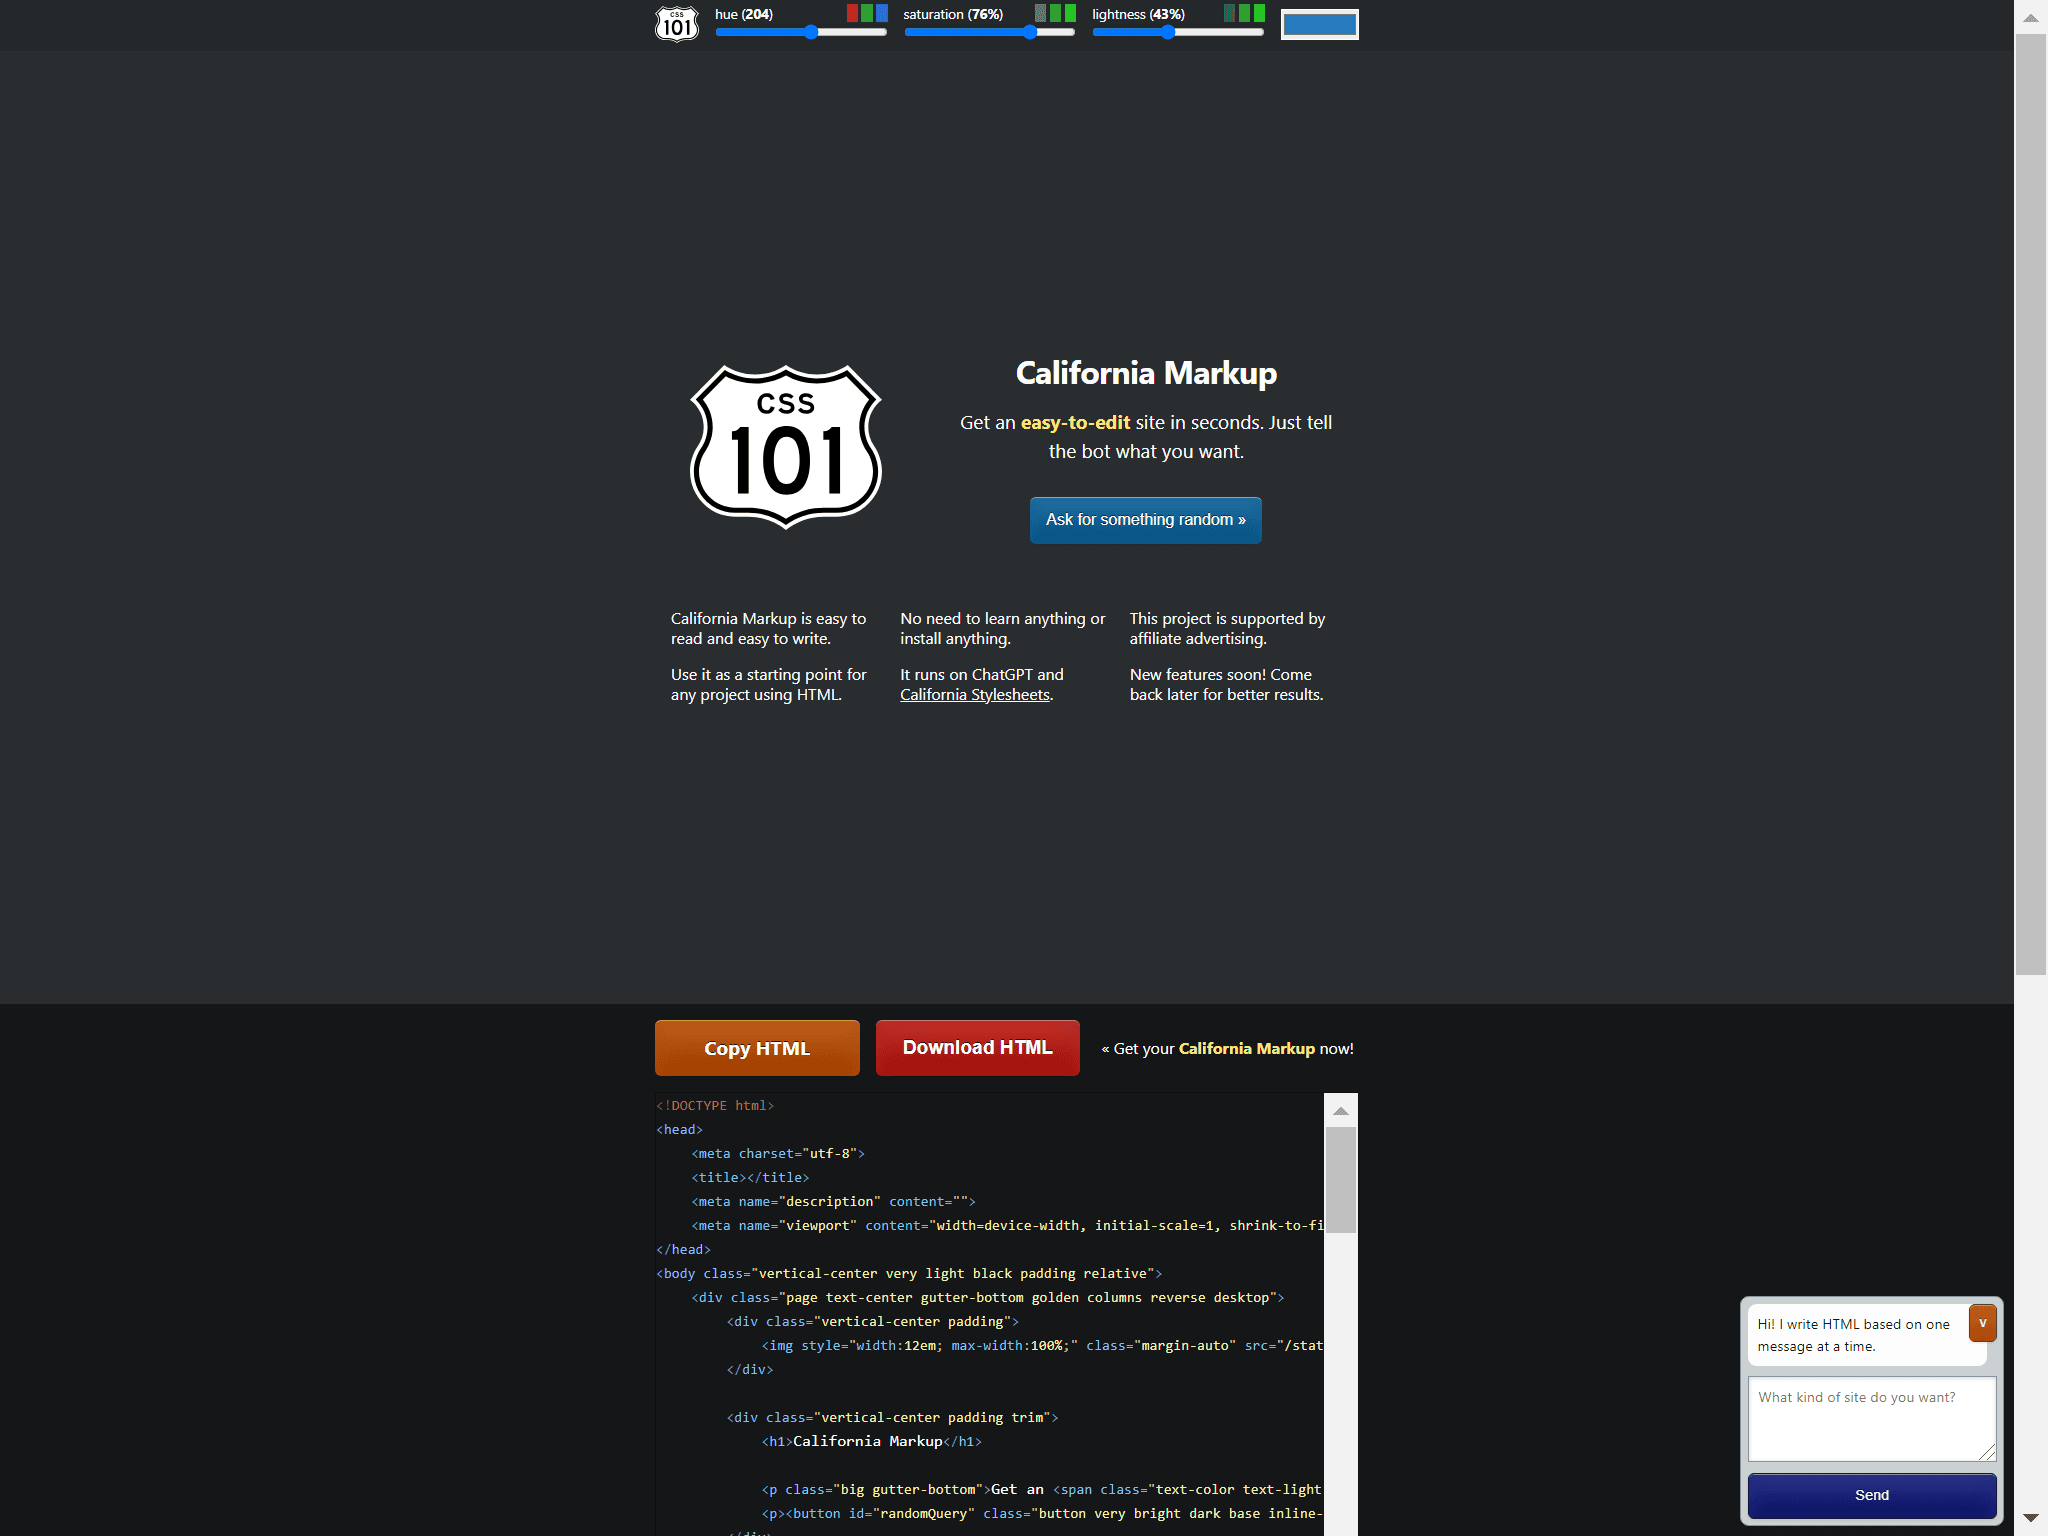Click the saturation (76%) label
This screenshot has width=2048, height=1536.
[953, 14]
